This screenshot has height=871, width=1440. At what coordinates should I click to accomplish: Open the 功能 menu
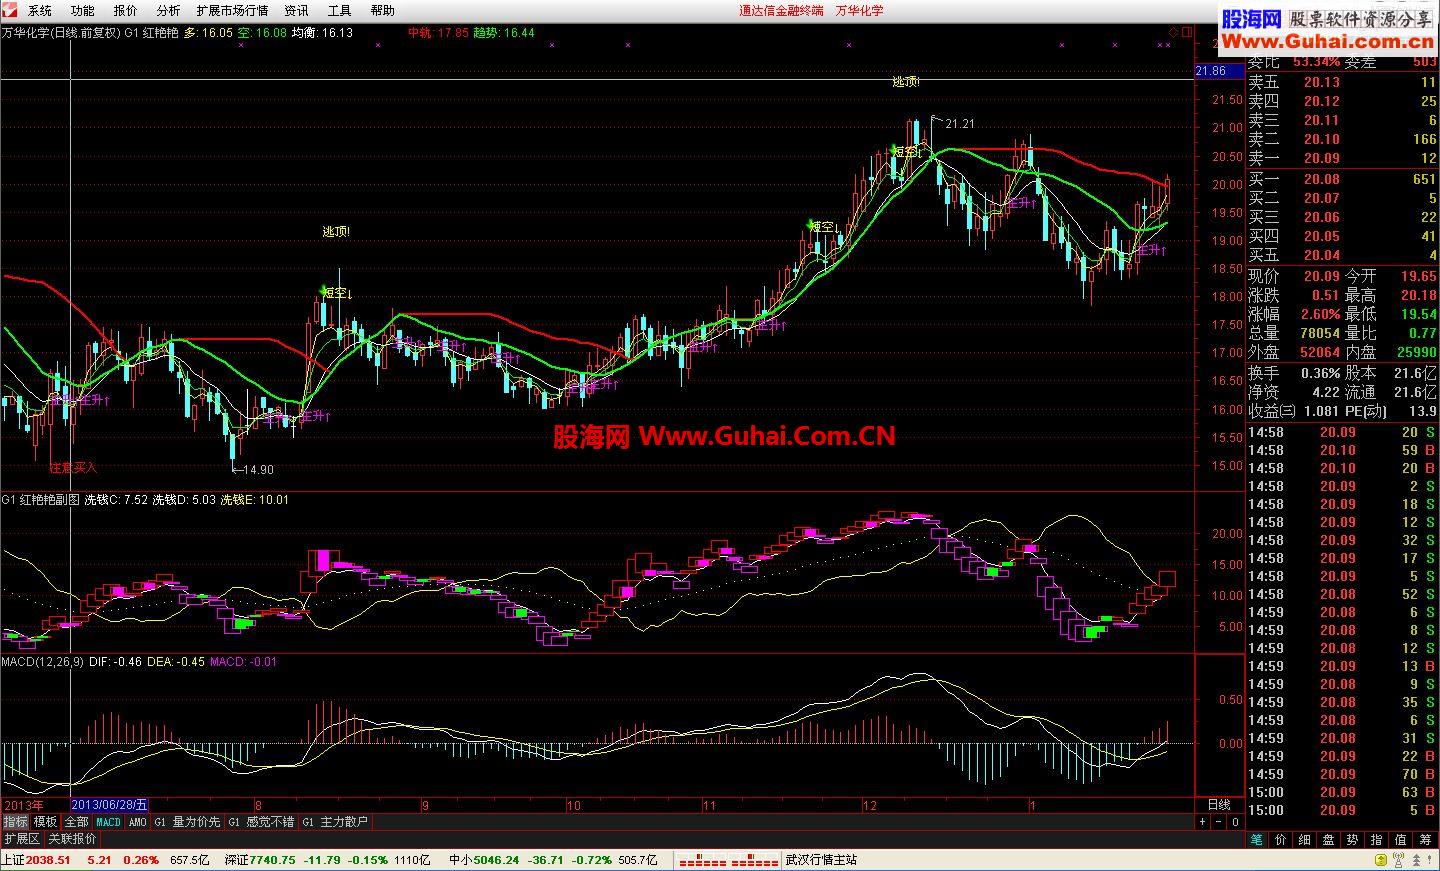point(83,11)
